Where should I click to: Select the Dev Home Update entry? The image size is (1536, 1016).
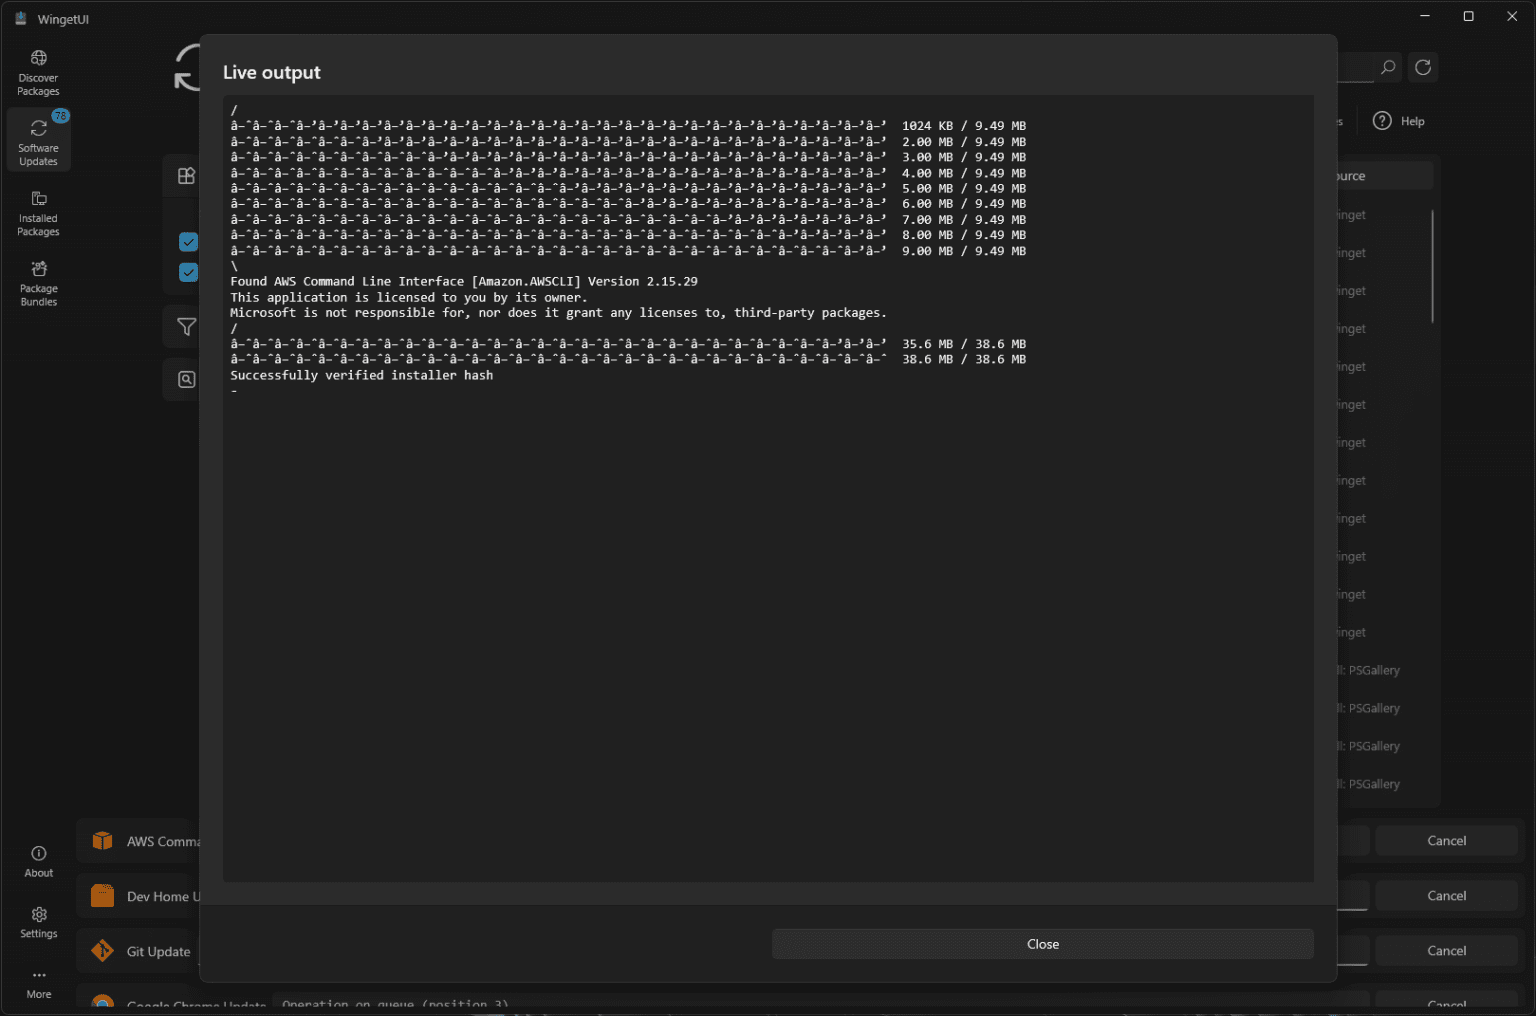click(x=160, y=896)
